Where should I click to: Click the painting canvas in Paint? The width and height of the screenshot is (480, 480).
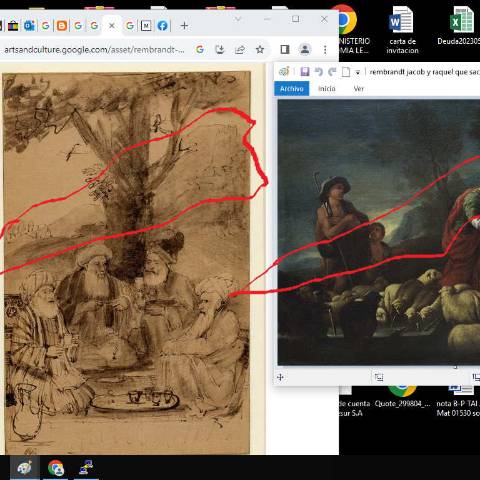click(379, 232)
